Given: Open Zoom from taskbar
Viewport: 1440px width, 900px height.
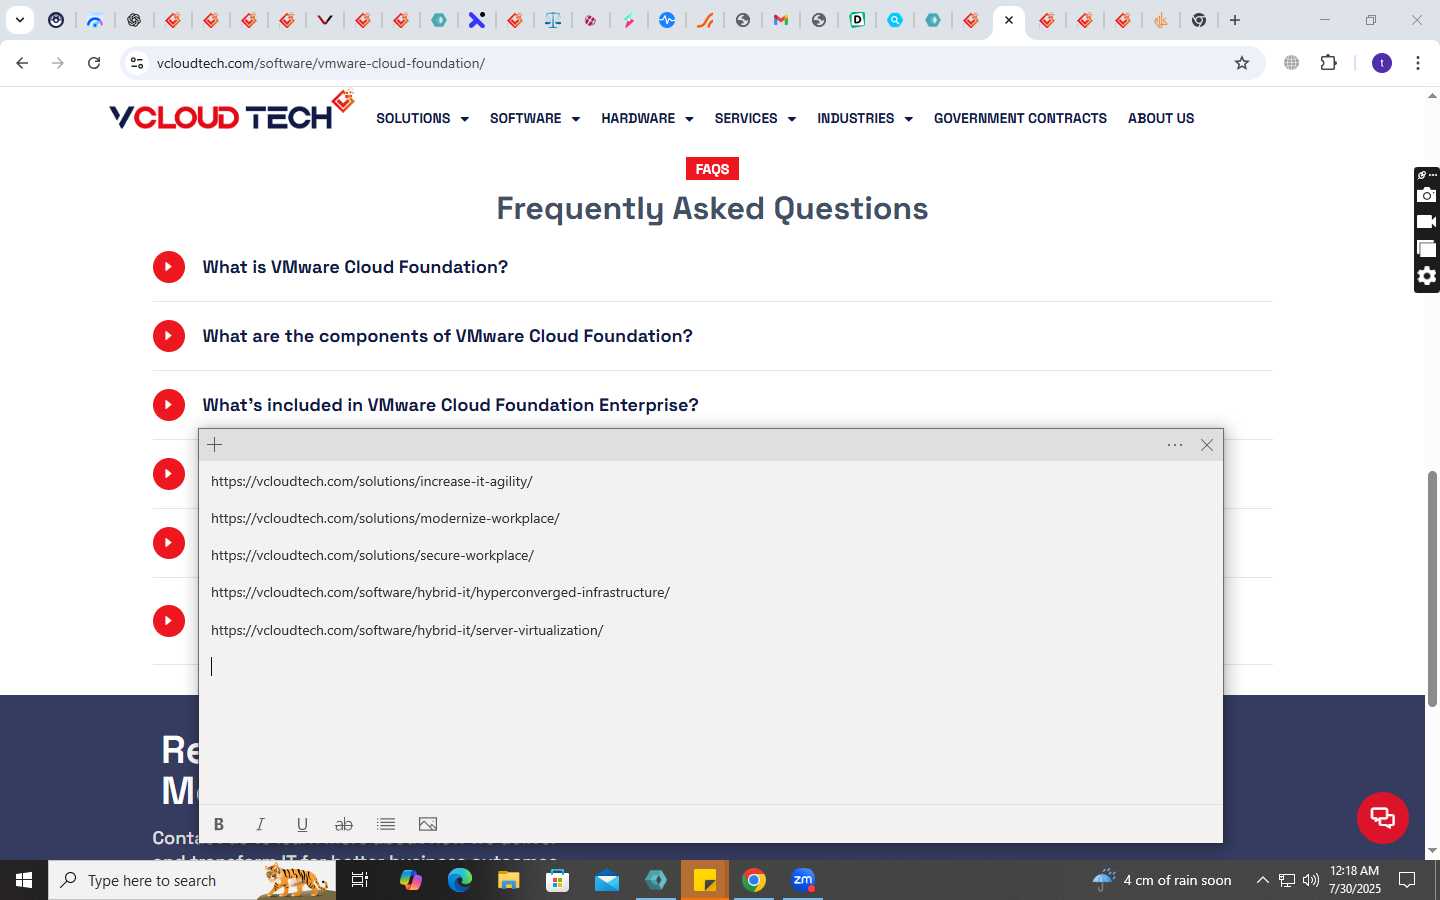Looking at the screenshot, I should (x=803, y=880).
